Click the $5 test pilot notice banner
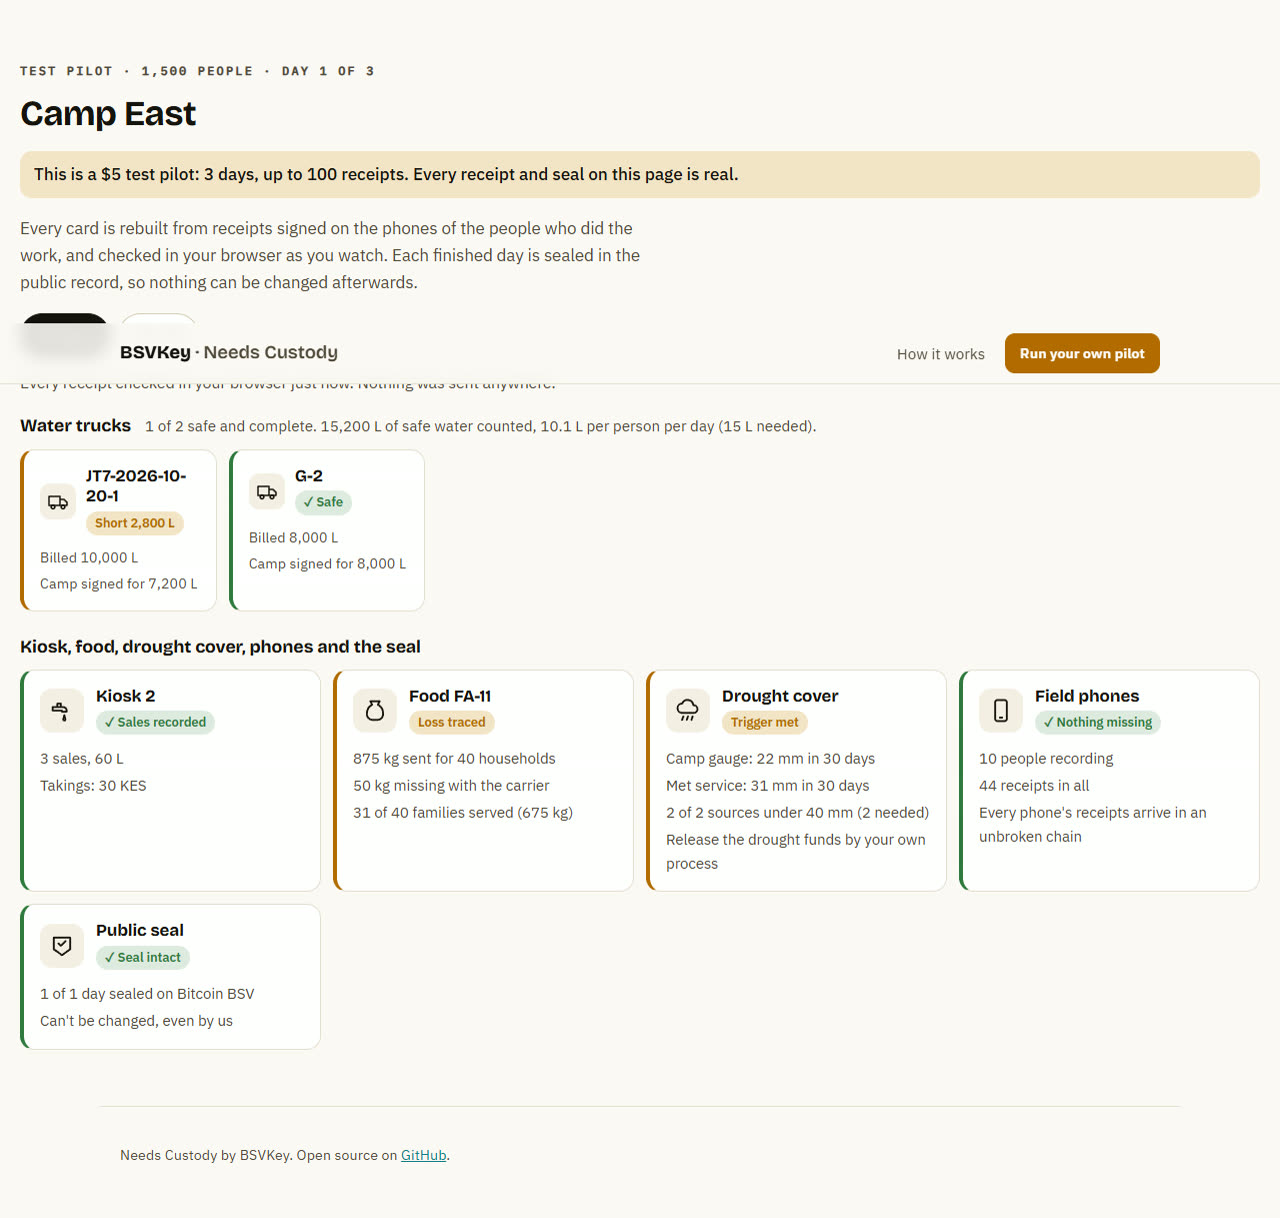The image size is (1280, 1218). tap(640, 174)
